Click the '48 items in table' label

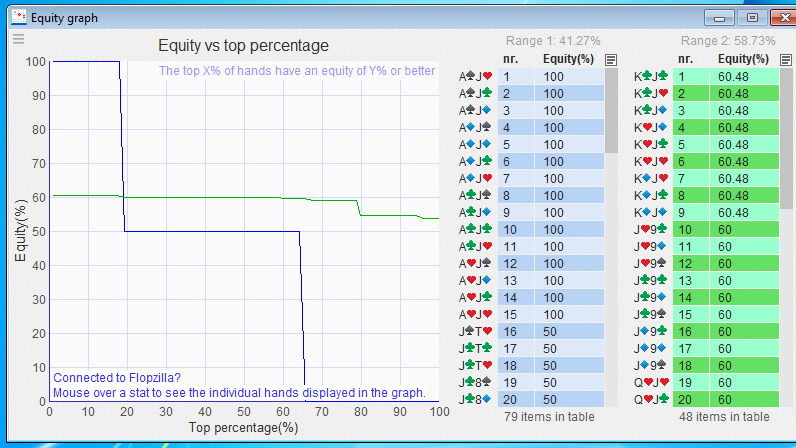pyautogui.click(x=724, y=417)
